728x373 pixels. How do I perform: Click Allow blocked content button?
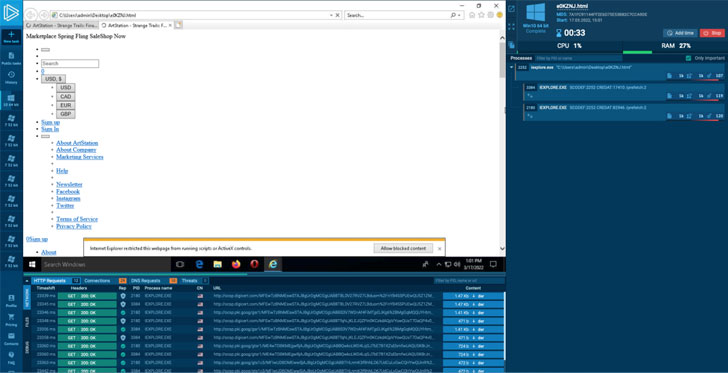[x=403, y=249]
